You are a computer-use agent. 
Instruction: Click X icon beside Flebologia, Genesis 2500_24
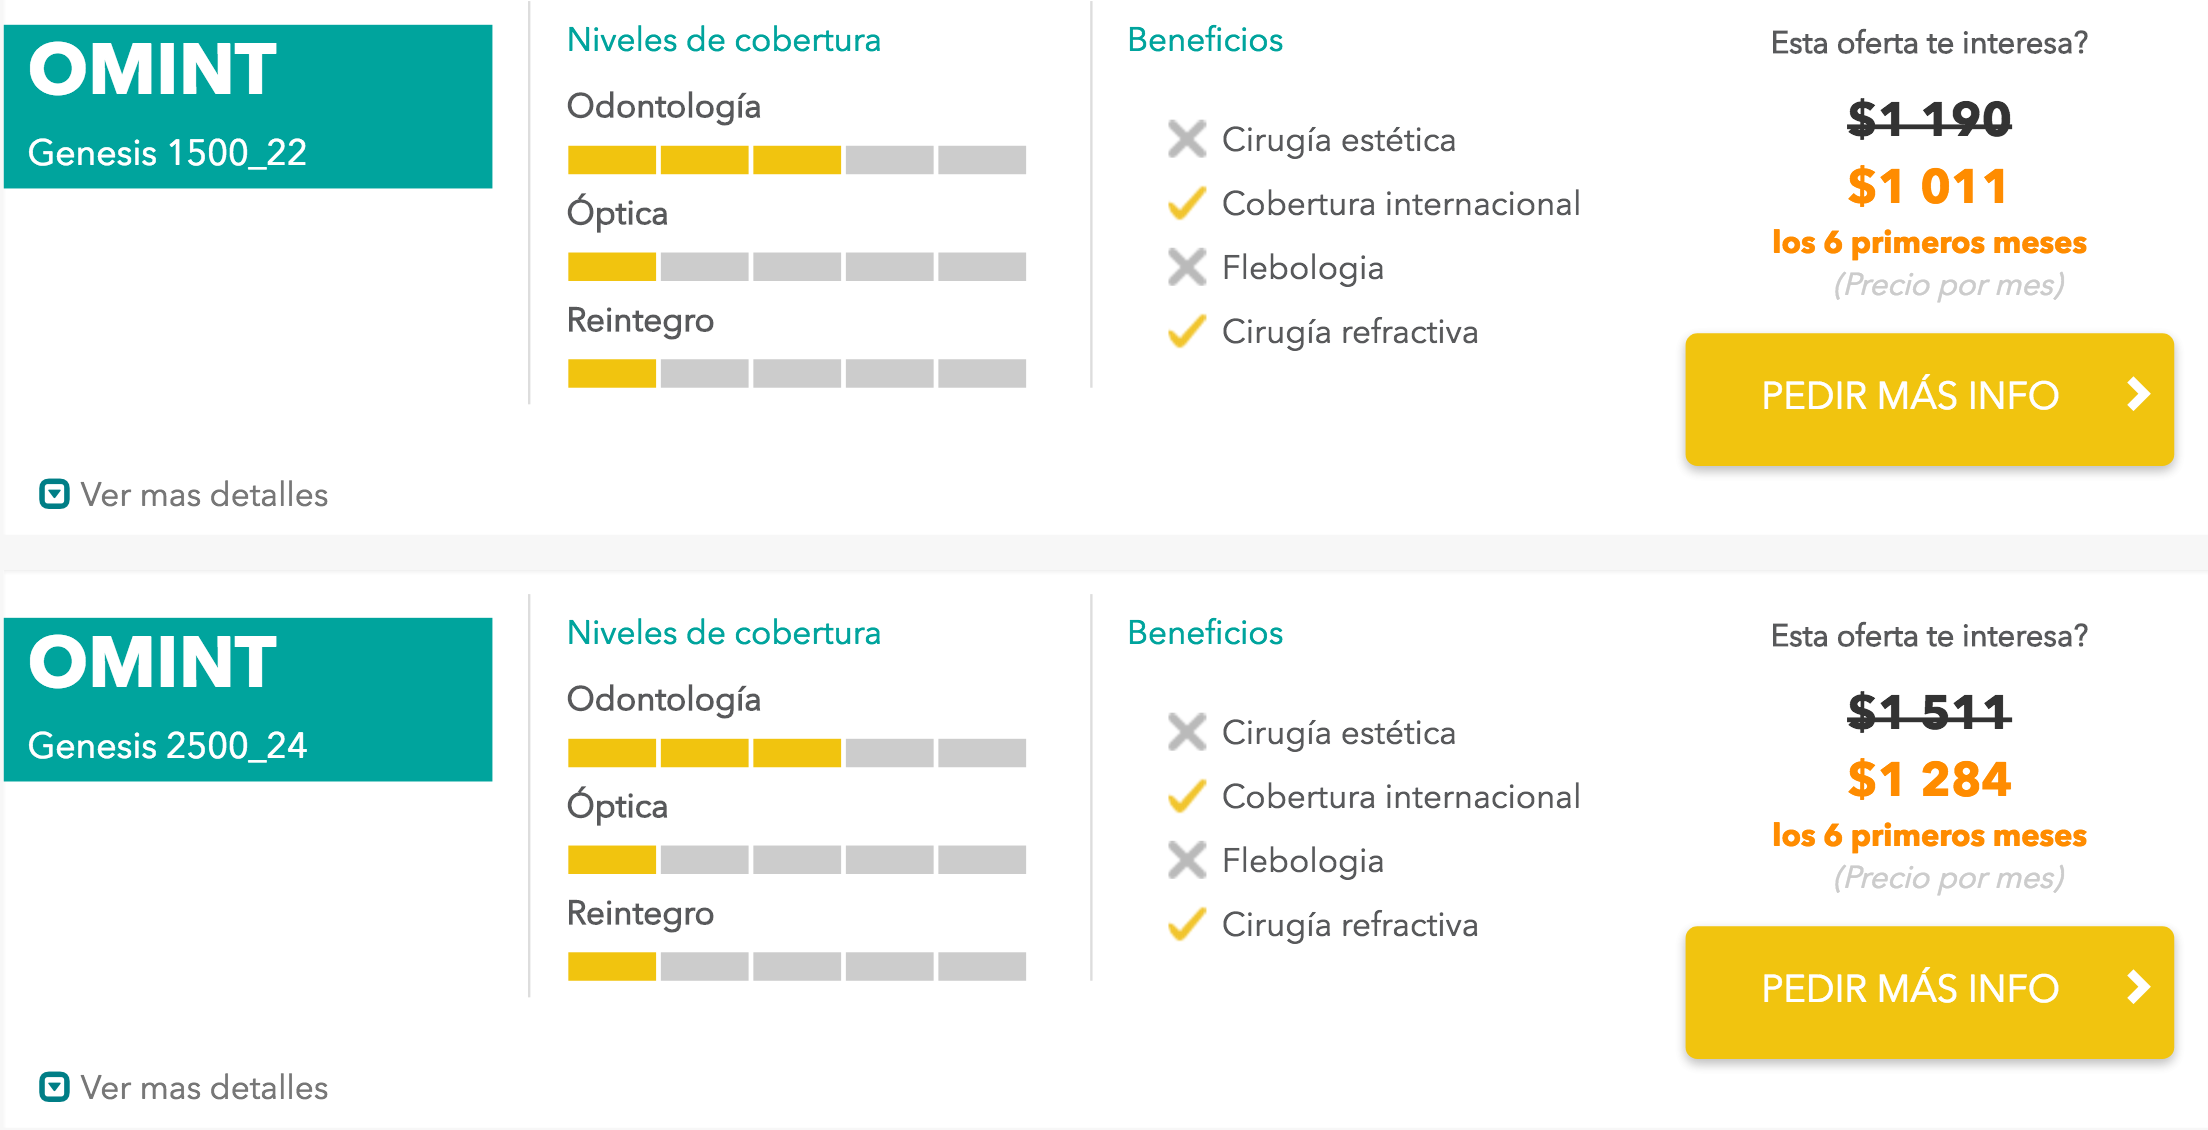click(1186, 860)
